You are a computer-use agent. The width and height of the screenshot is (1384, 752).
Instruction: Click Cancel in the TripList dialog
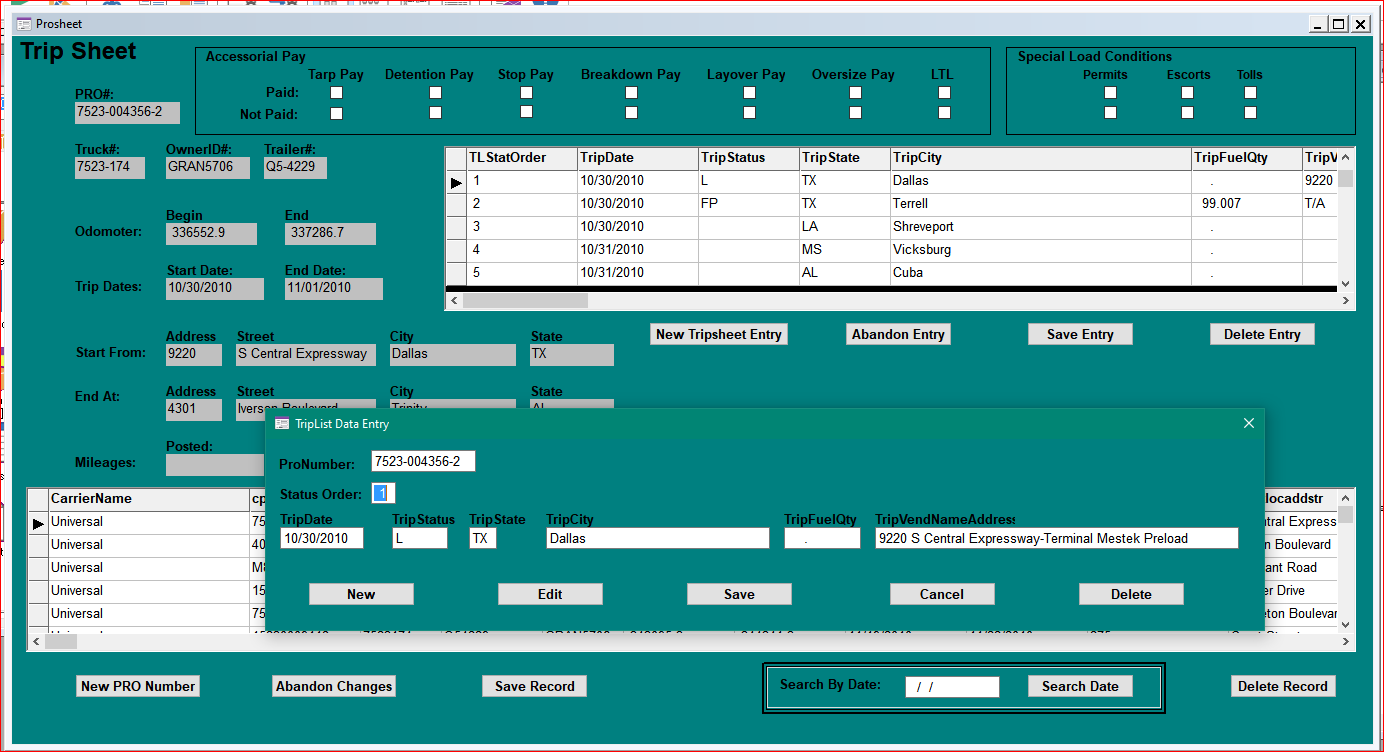coord(941,594)
